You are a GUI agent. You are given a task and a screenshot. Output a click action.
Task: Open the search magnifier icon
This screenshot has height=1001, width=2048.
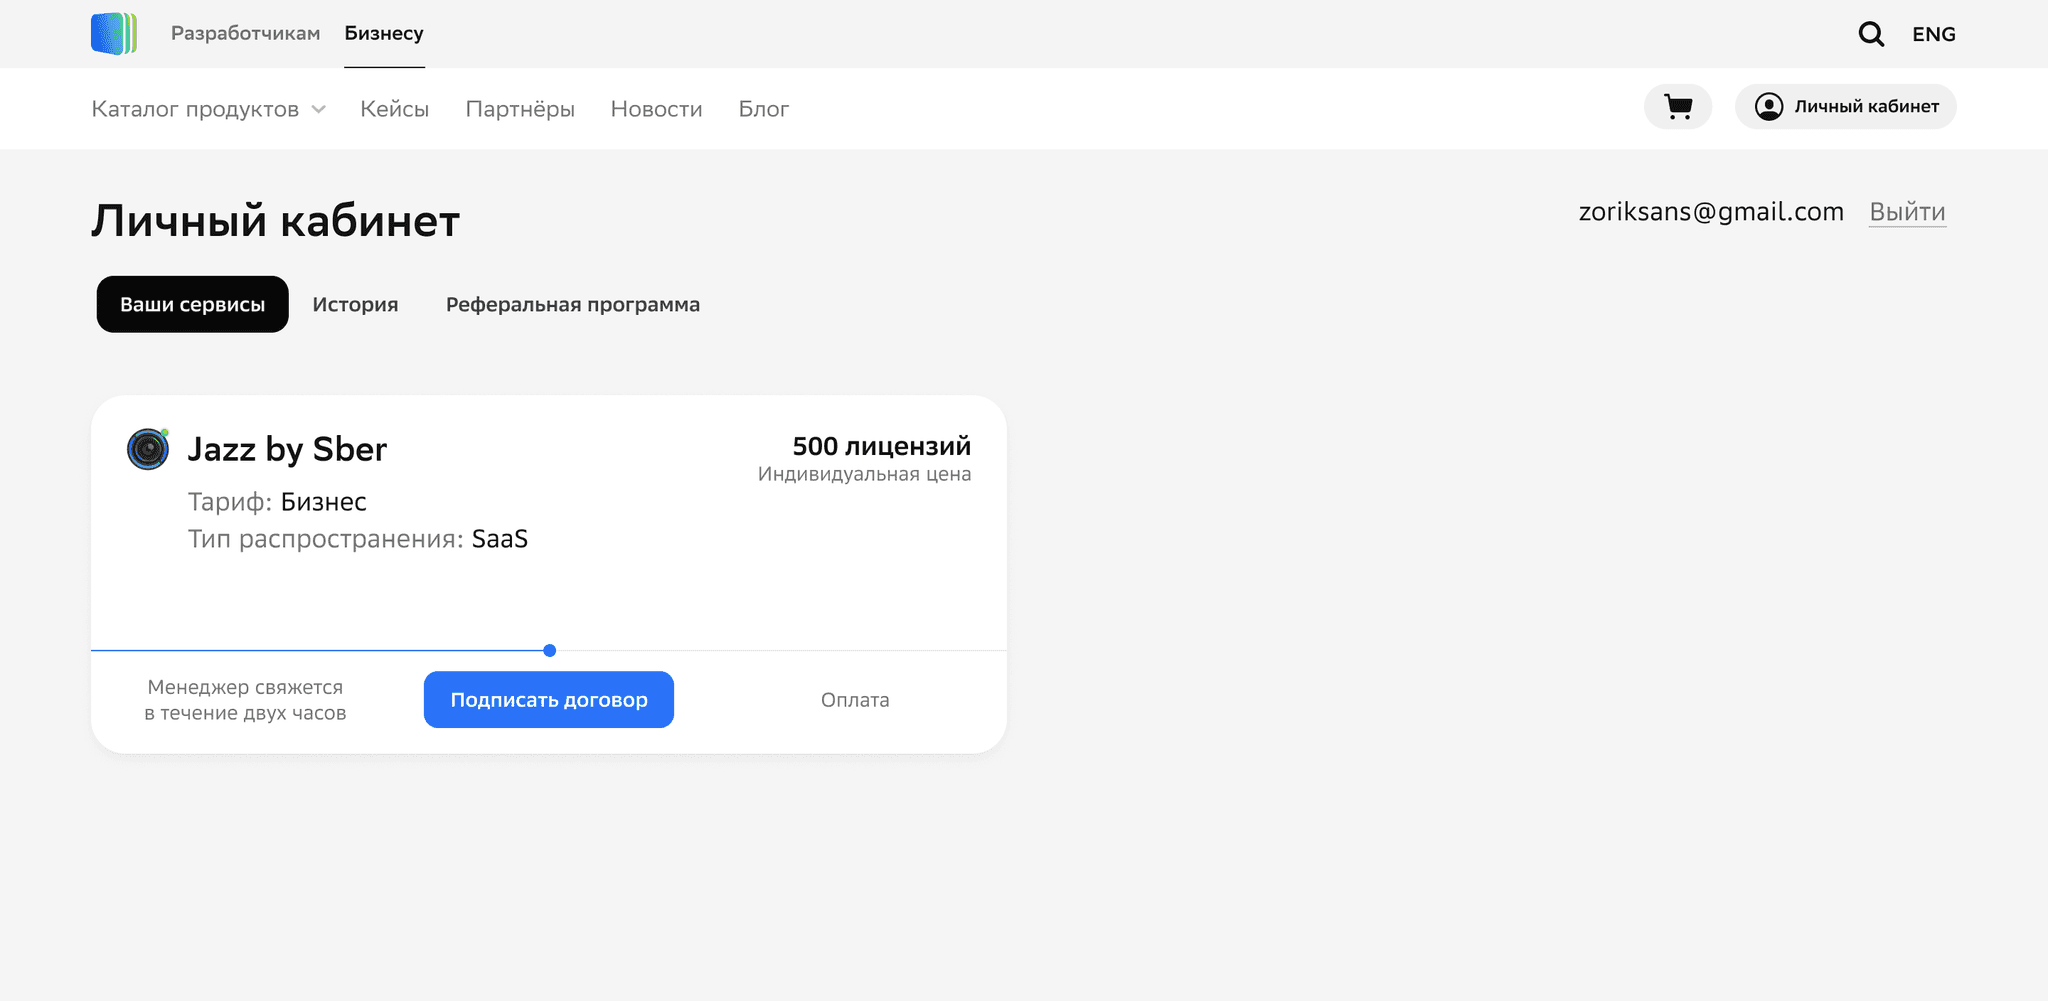(x=1870, y=34)
